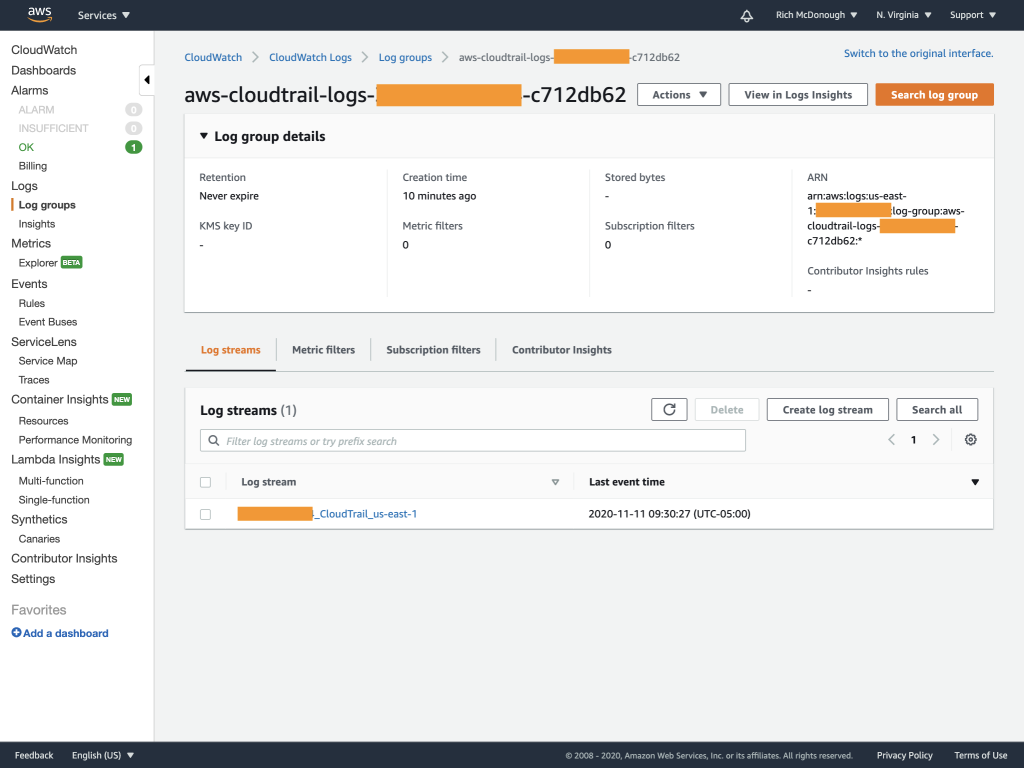Click the AWS logo home icon
The height and width of the screenshot is (768, 1024).
tap(37, 14)
